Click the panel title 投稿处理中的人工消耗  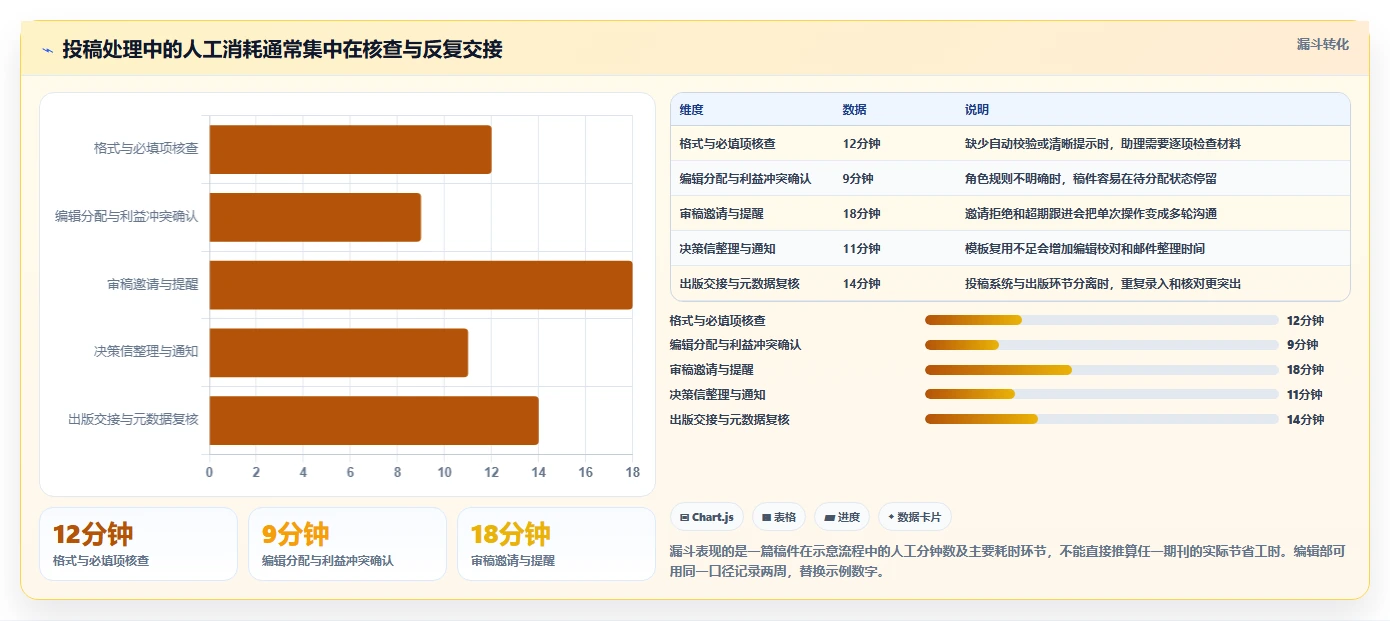coord(282,50)
